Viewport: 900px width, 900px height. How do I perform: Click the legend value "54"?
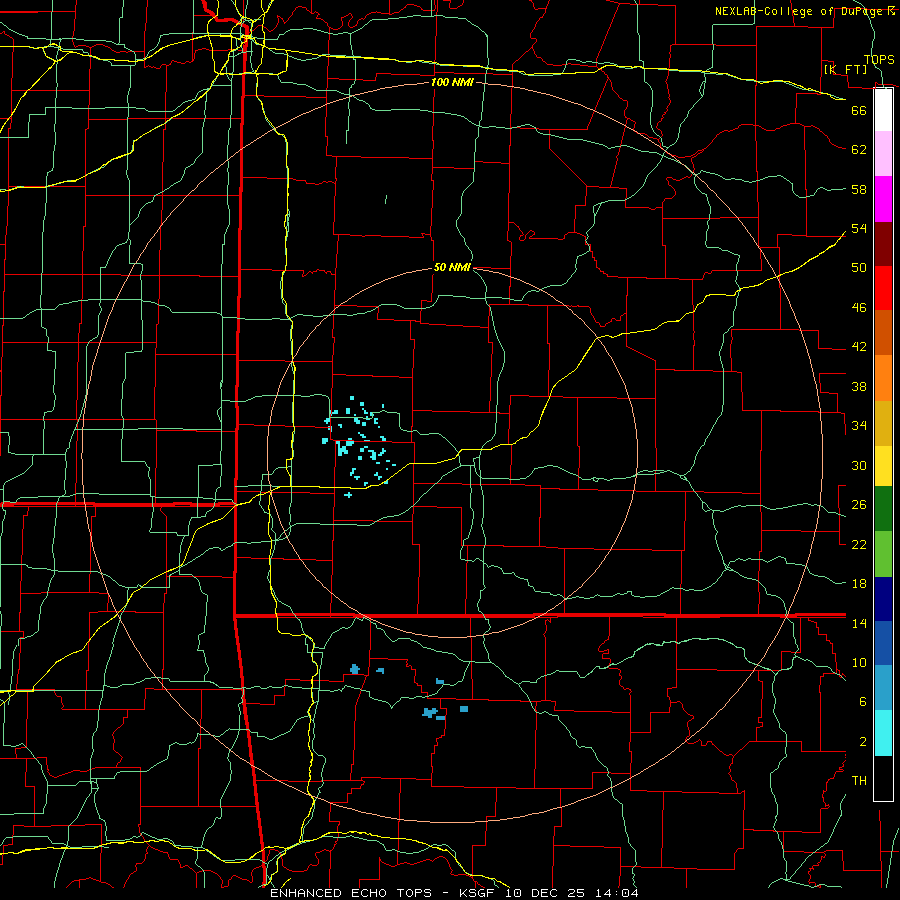tap(859, 228)
